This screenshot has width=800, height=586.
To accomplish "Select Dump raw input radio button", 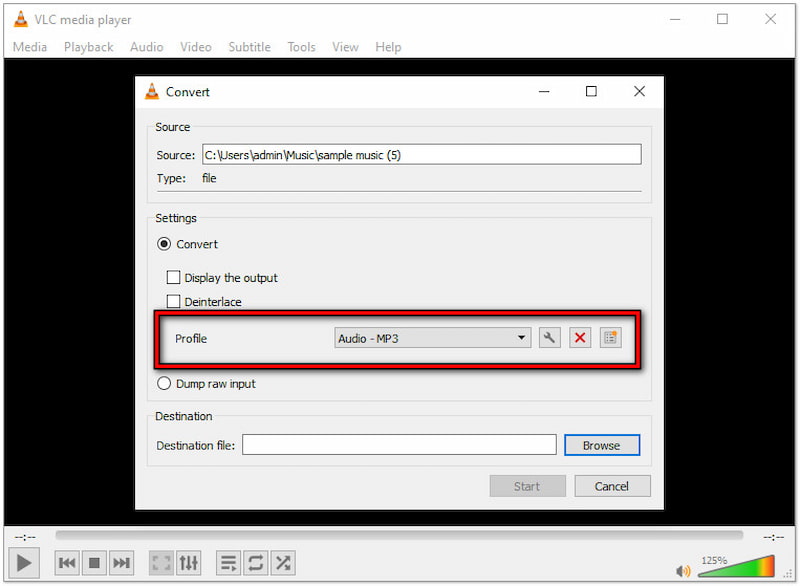I will click(x=164, y=384).
